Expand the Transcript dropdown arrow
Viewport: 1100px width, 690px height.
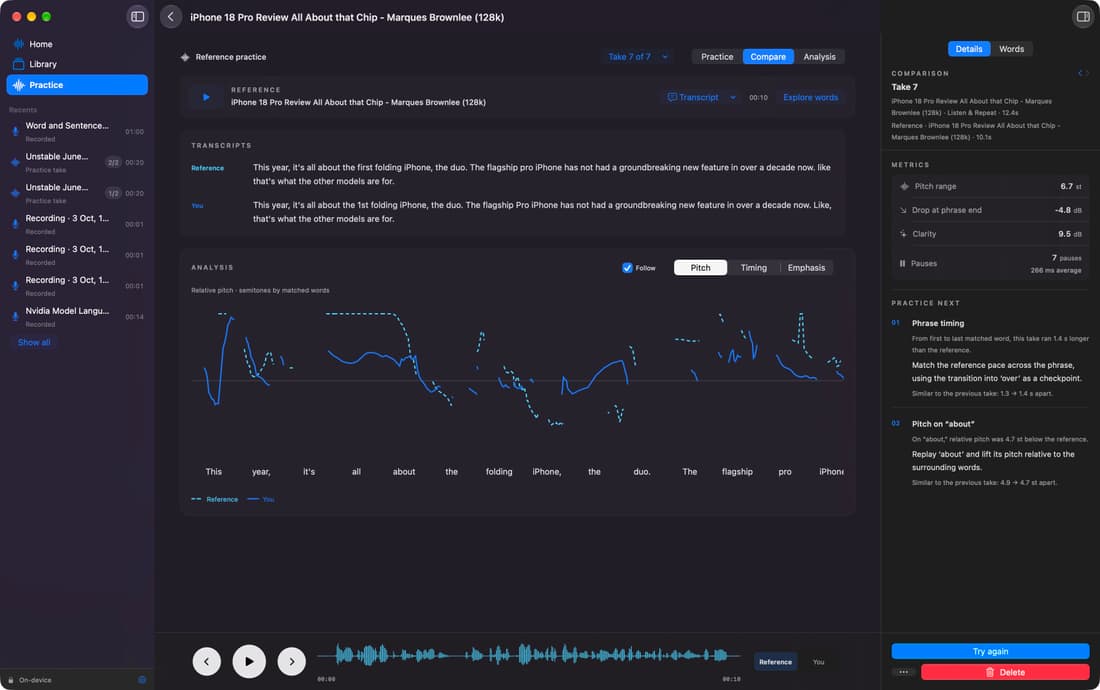(x=732, y=97)
